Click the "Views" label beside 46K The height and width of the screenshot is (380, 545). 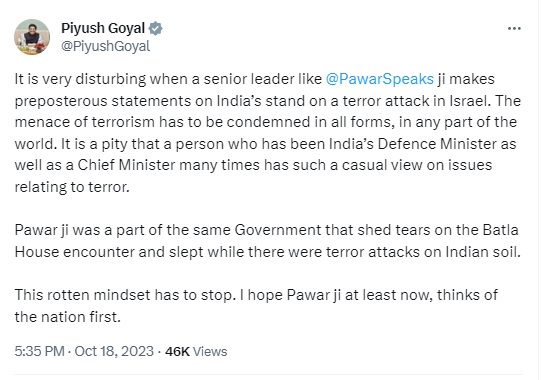click(x=210, y=351)
